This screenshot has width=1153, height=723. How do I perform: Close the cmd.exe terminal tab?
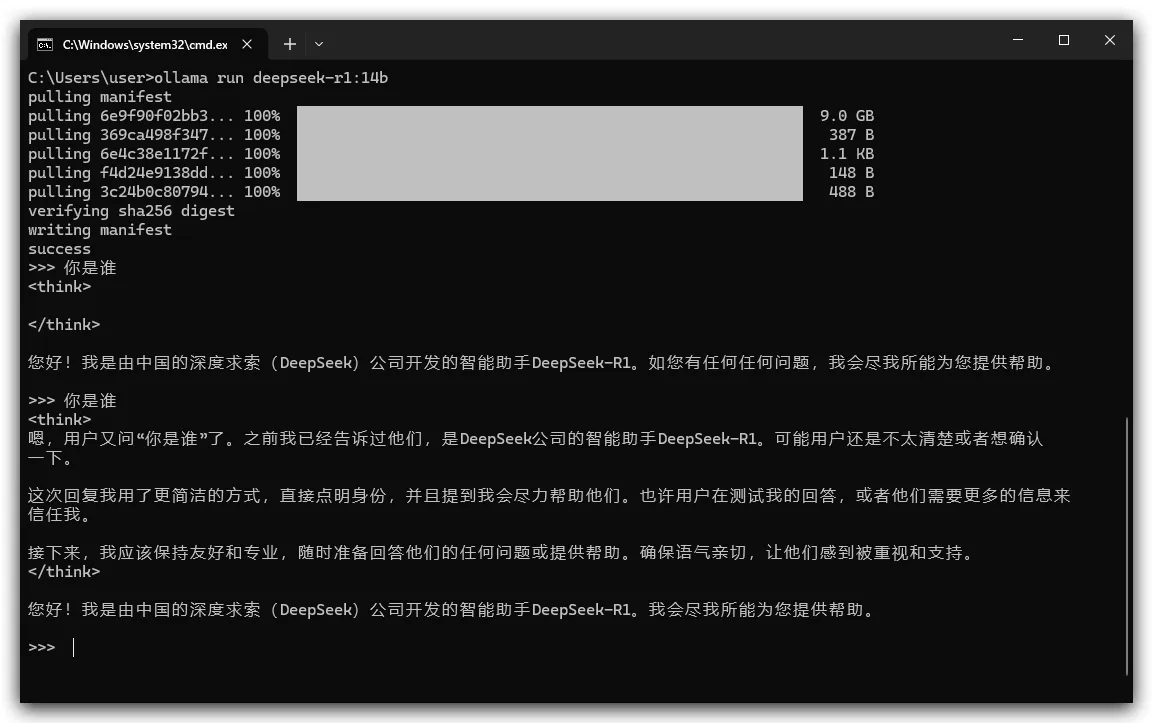click(248, 44)
